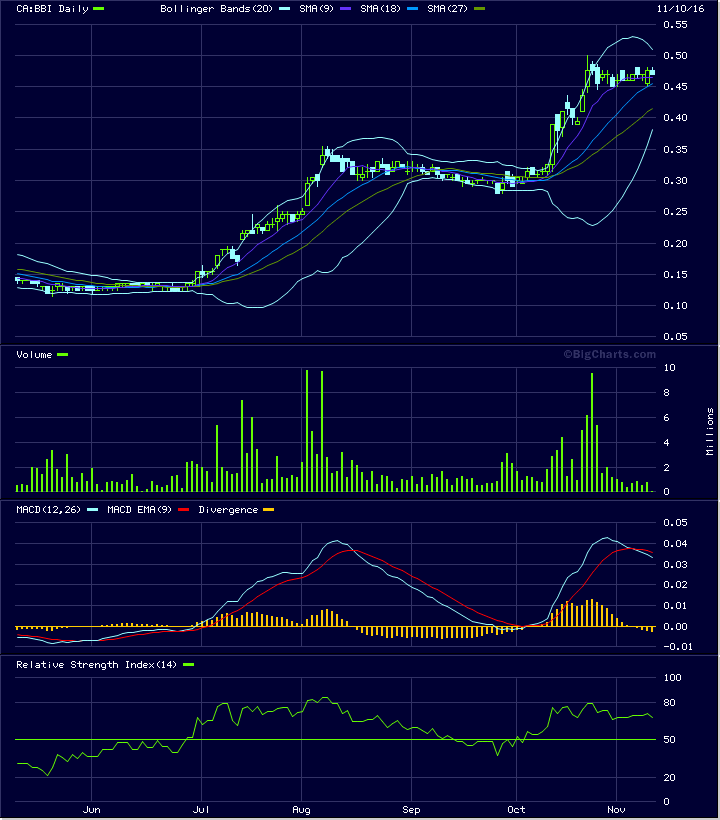The image size is (720, 820).
Task: Click the yellow Divergence legend swatch
Action: [269, 510]
